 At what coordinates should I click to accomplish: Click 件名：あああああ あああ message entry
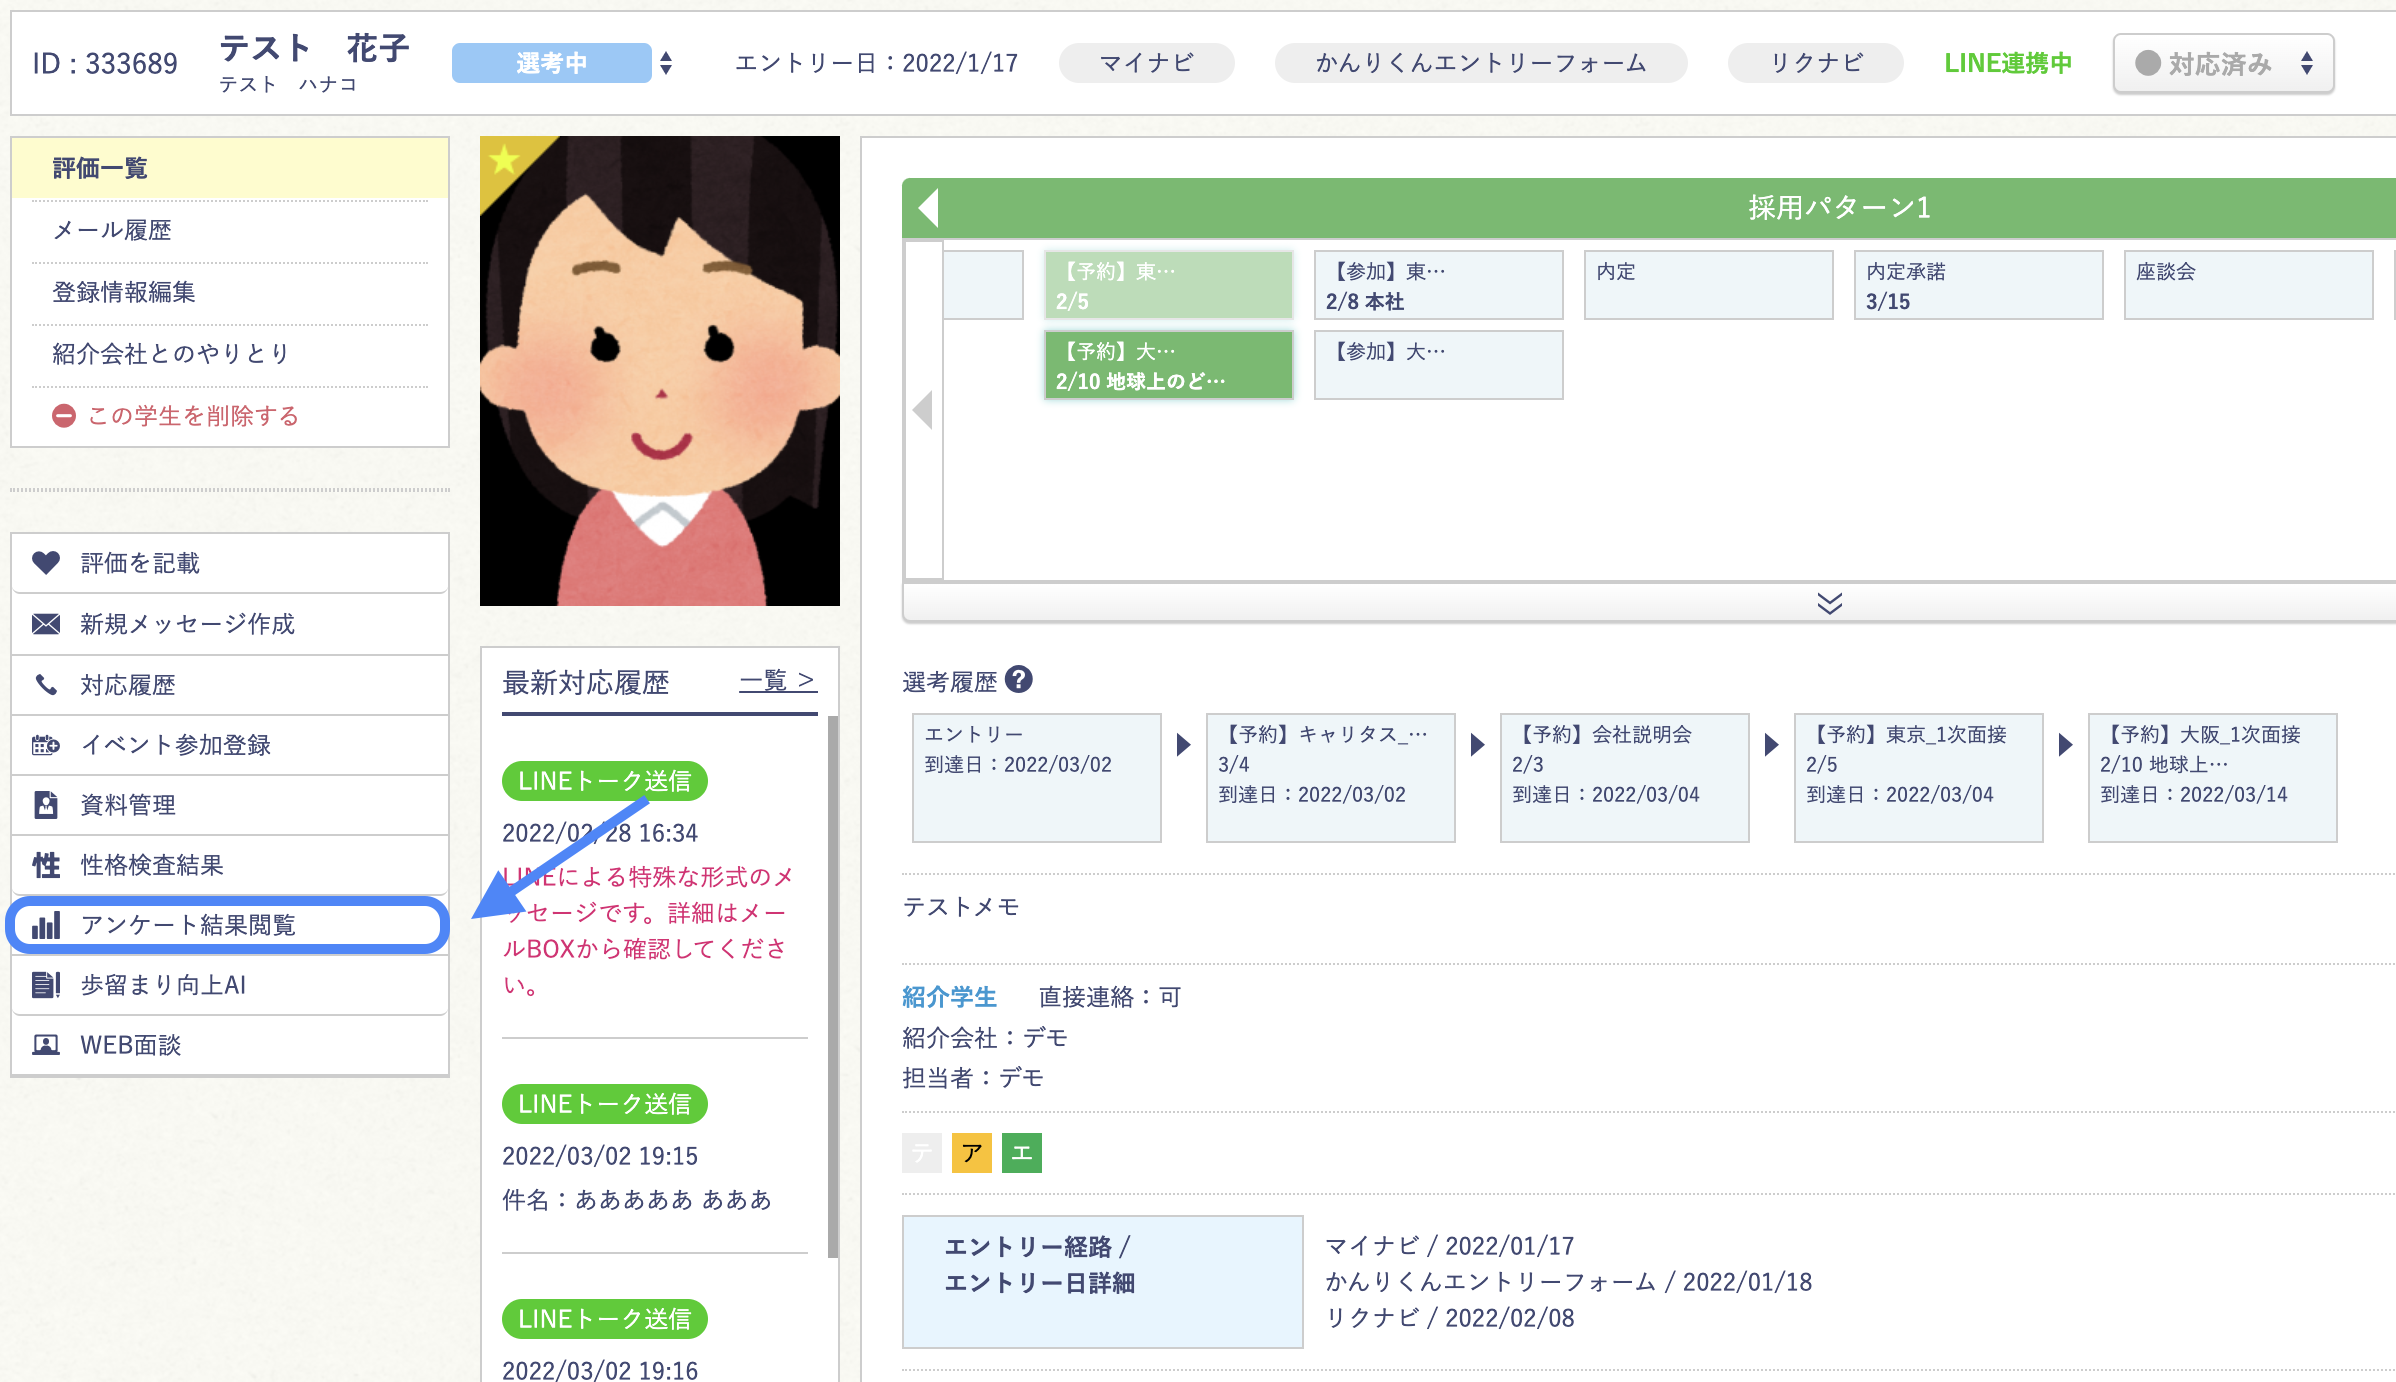(637, 1199)
